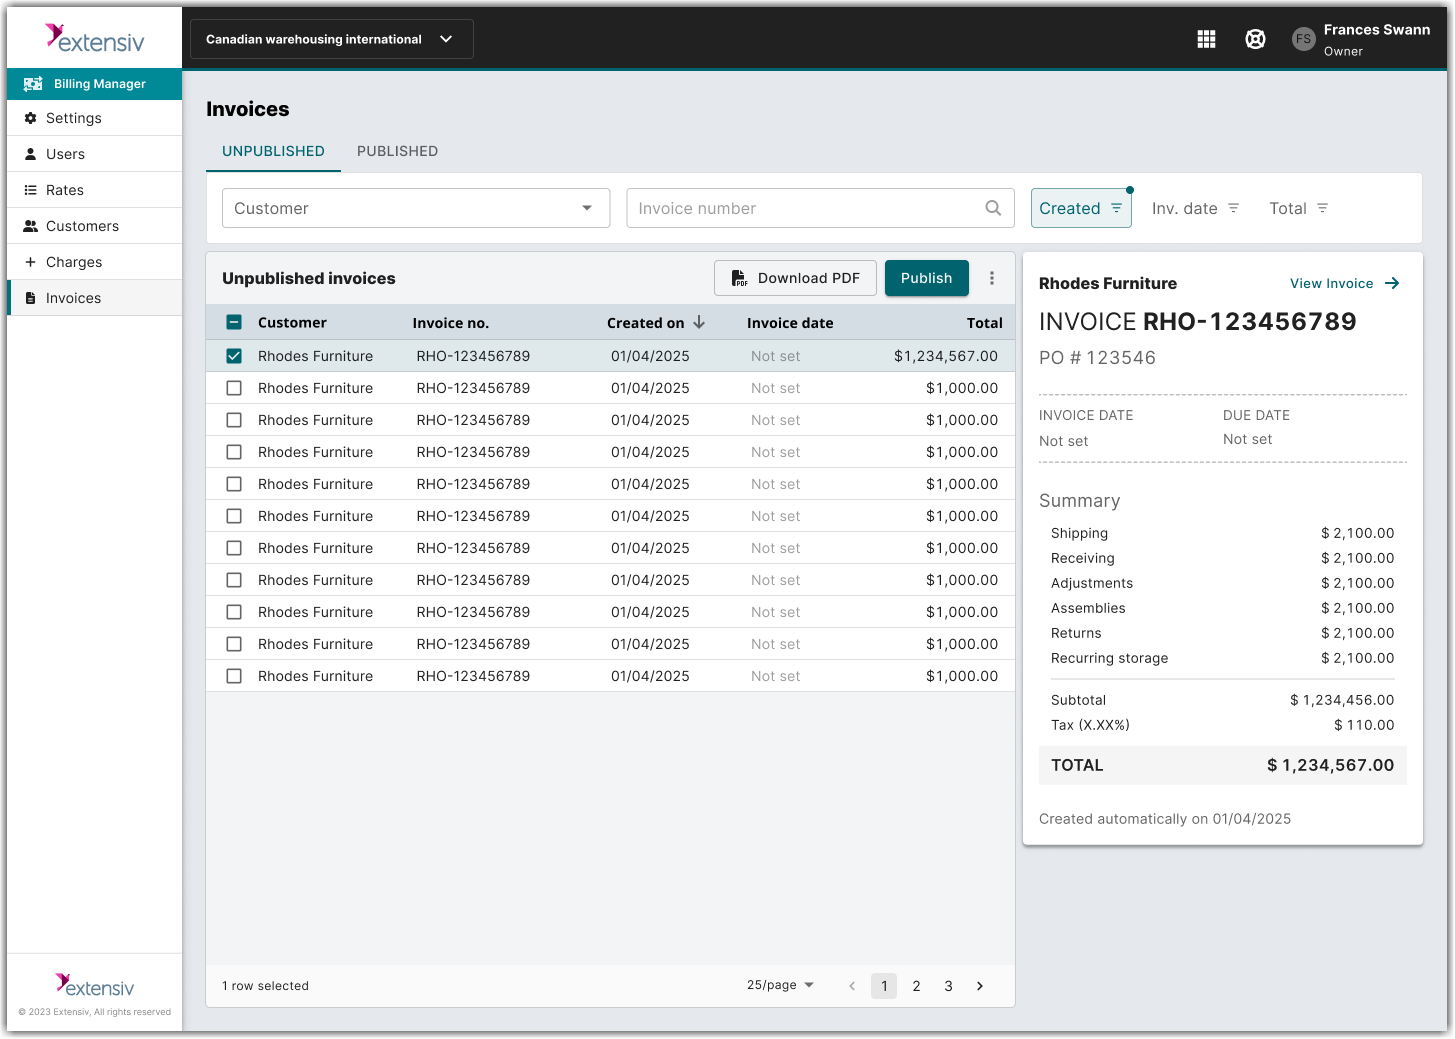Click the Customers group icon
This screenshot has width=1455, height=1039.
click(x=31, y=226)
